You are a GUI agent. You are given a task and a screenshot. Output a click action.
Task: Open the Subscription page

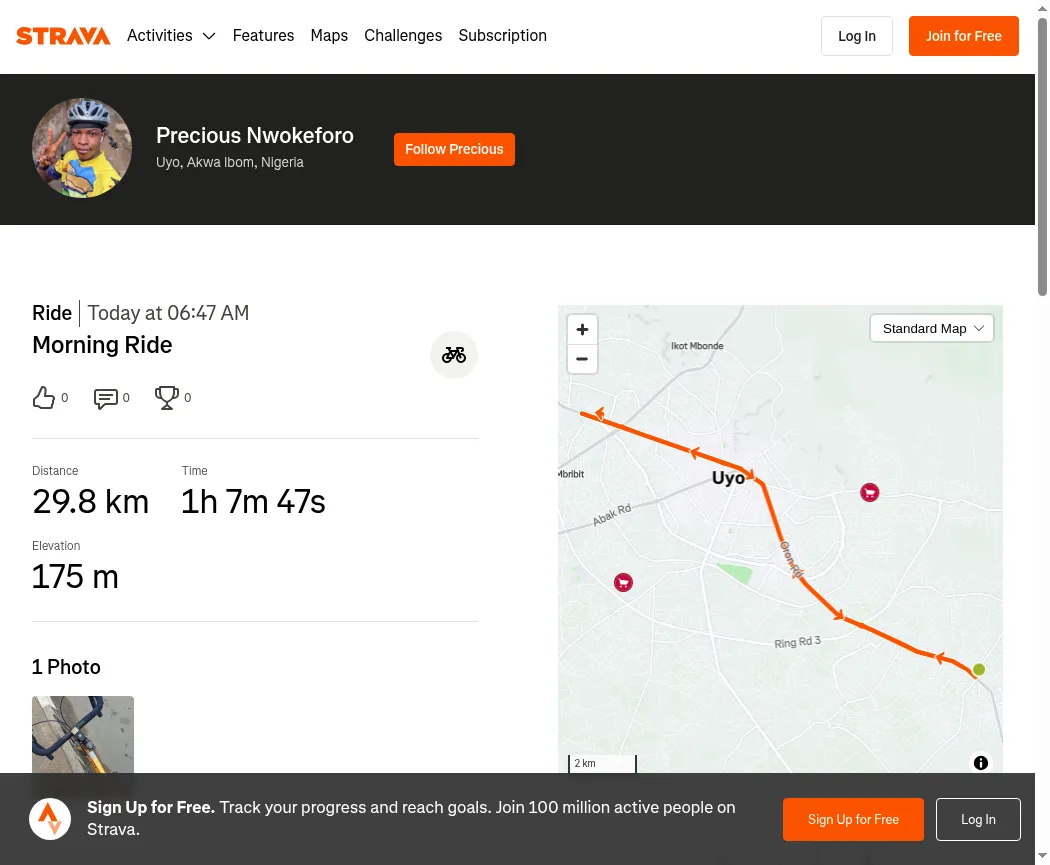click(x=502, y=35)
